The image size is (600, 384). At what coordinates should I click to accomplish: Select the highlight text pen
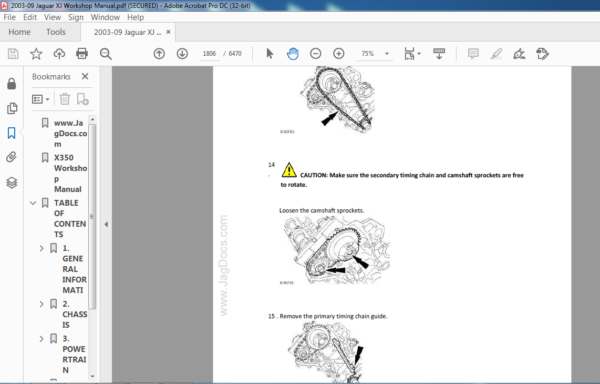click(496, 54)
